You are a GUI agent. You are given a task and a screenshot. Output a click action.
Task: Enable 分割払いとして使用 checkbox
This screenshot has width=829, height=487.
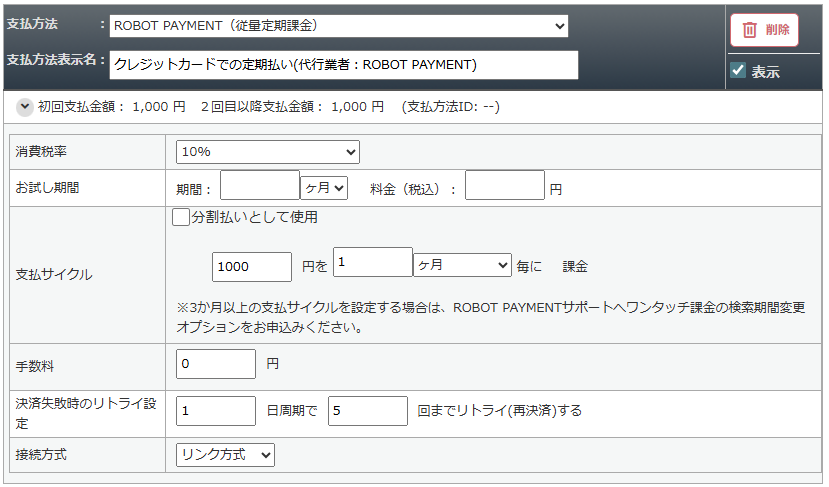[x=181, y=217]
